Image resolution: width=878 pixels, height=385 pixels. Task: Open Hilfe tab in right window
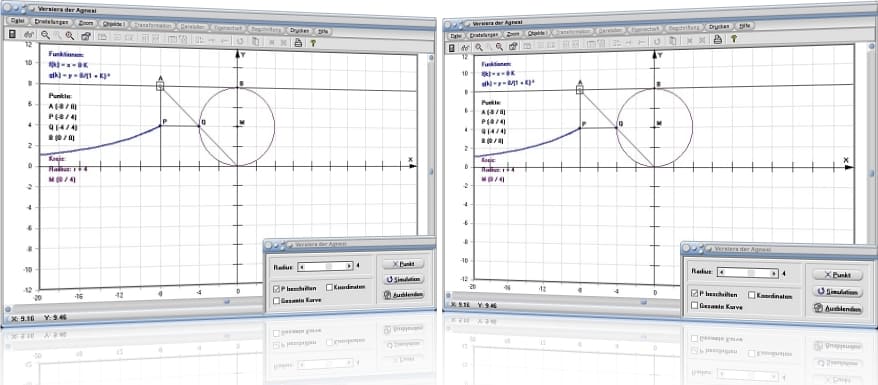point(745,25)
